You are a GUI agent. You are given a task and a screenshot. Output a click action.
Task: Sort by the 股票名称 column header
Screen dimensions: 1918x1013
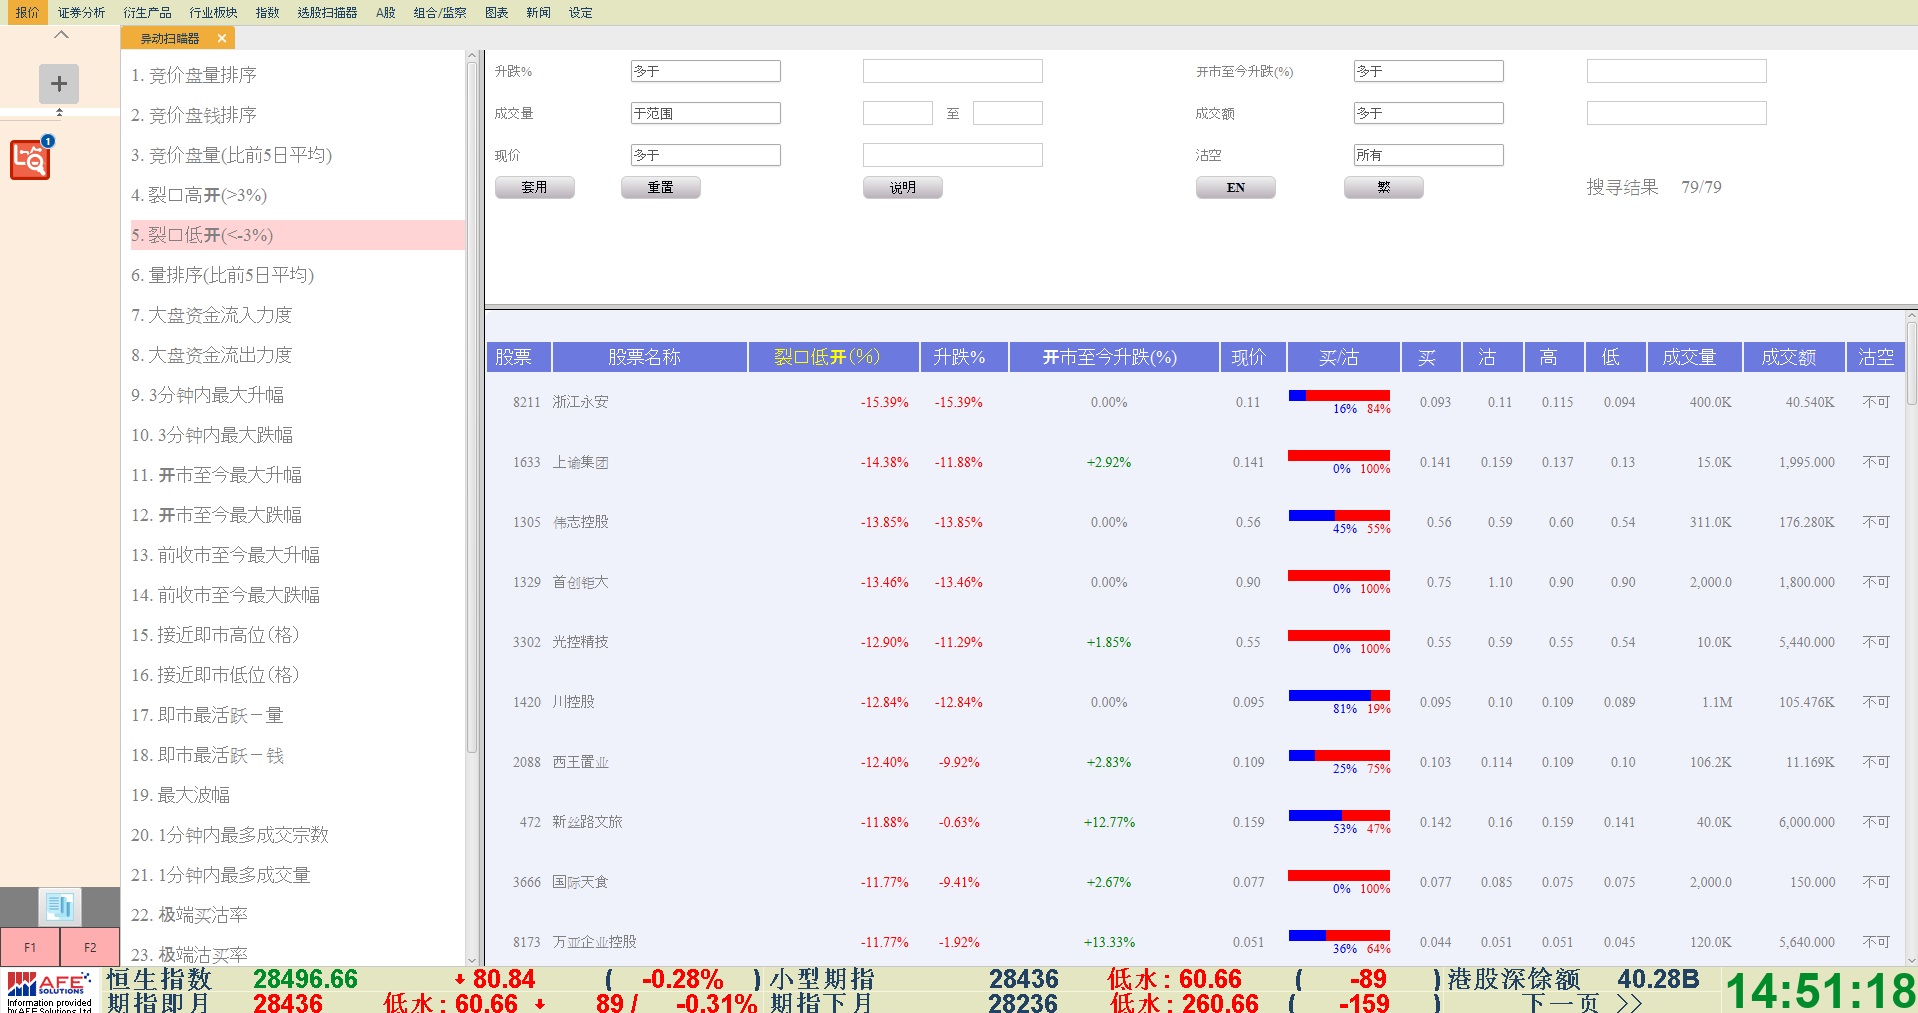(x=649, y=357)
